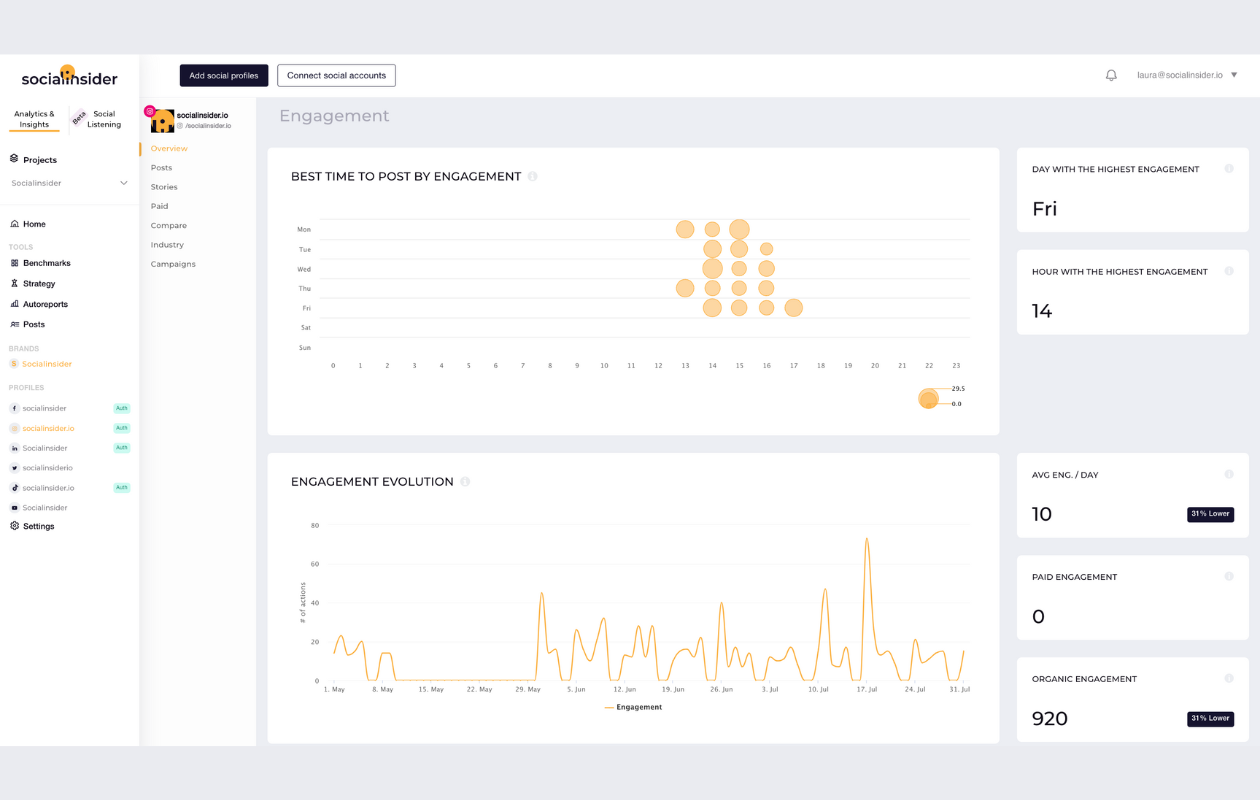Screen dimensions: 1260x800
Task: Click the Friday 17h engagement bubble
Action: [793, 308]
